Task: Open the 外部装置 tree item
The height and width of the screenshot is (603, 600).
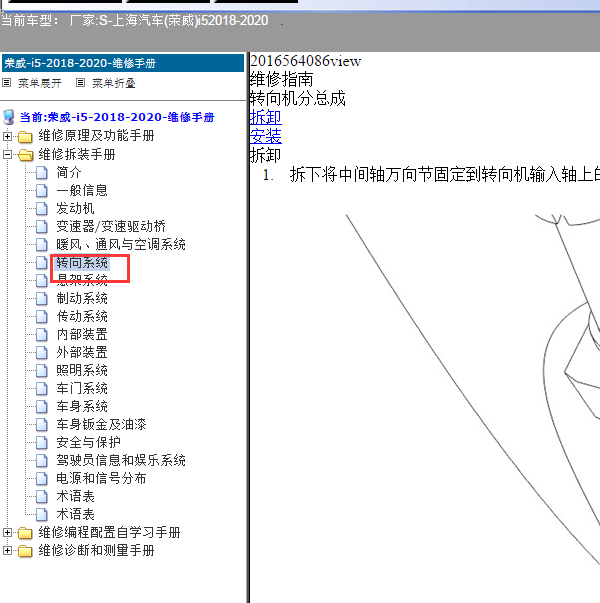Action: (82, 353)
